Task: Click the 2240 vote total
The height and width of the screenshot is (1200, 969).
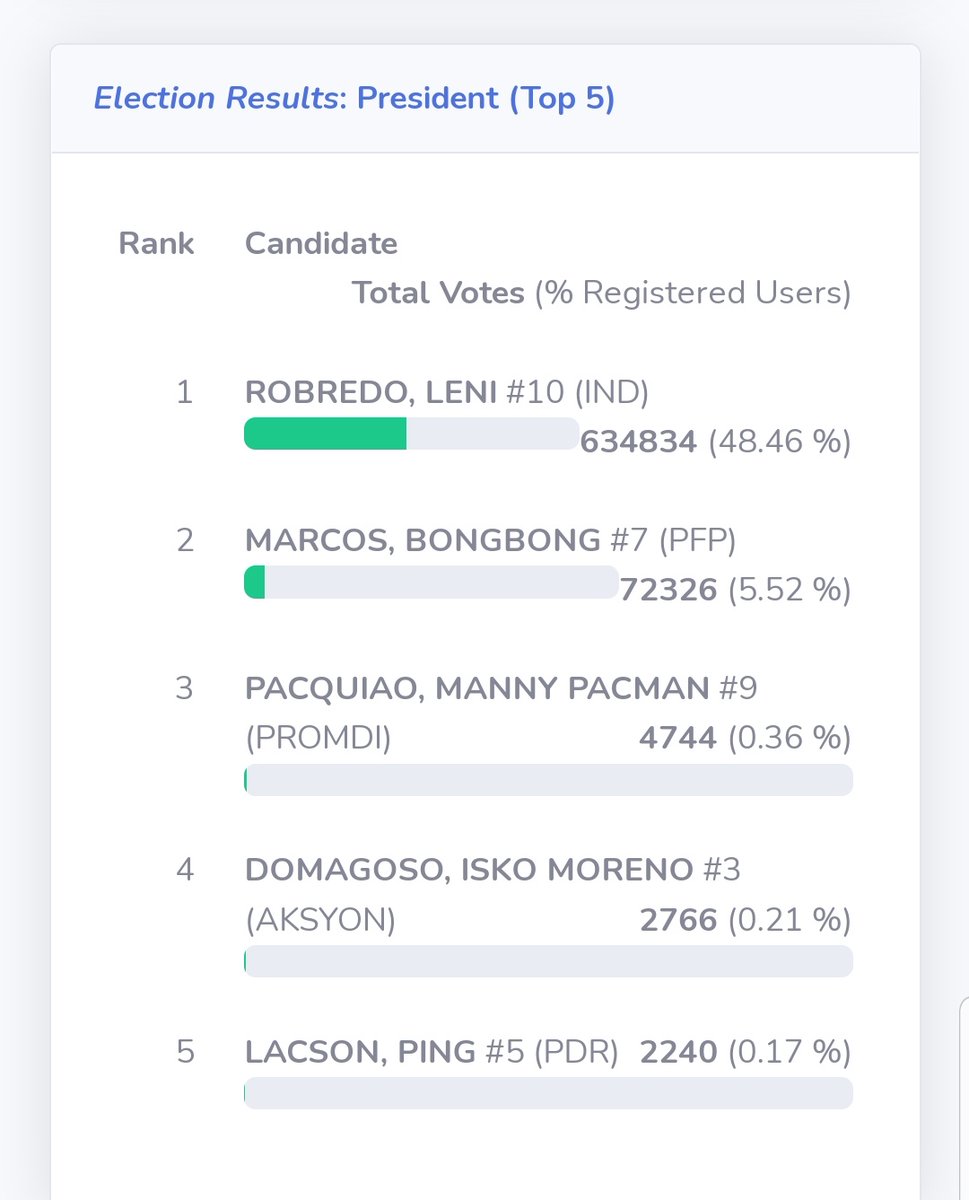Action: coord(678,1052)
